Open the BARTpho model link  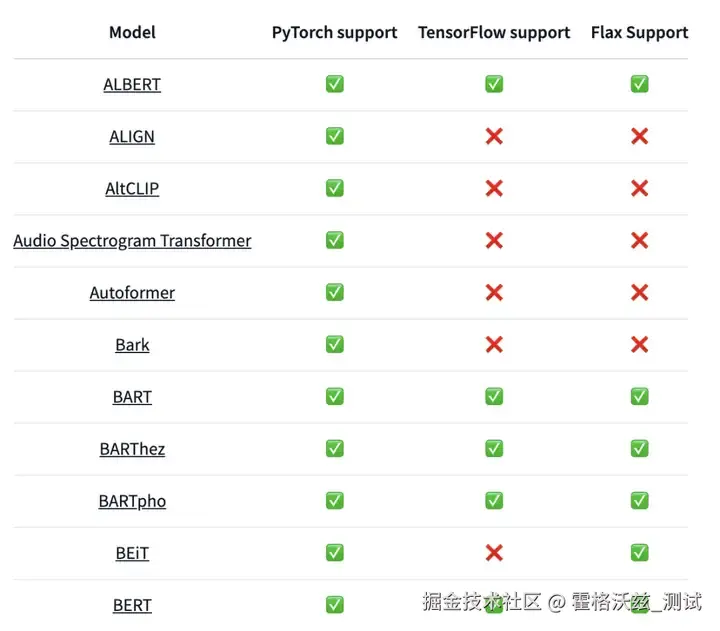point(132,501)
